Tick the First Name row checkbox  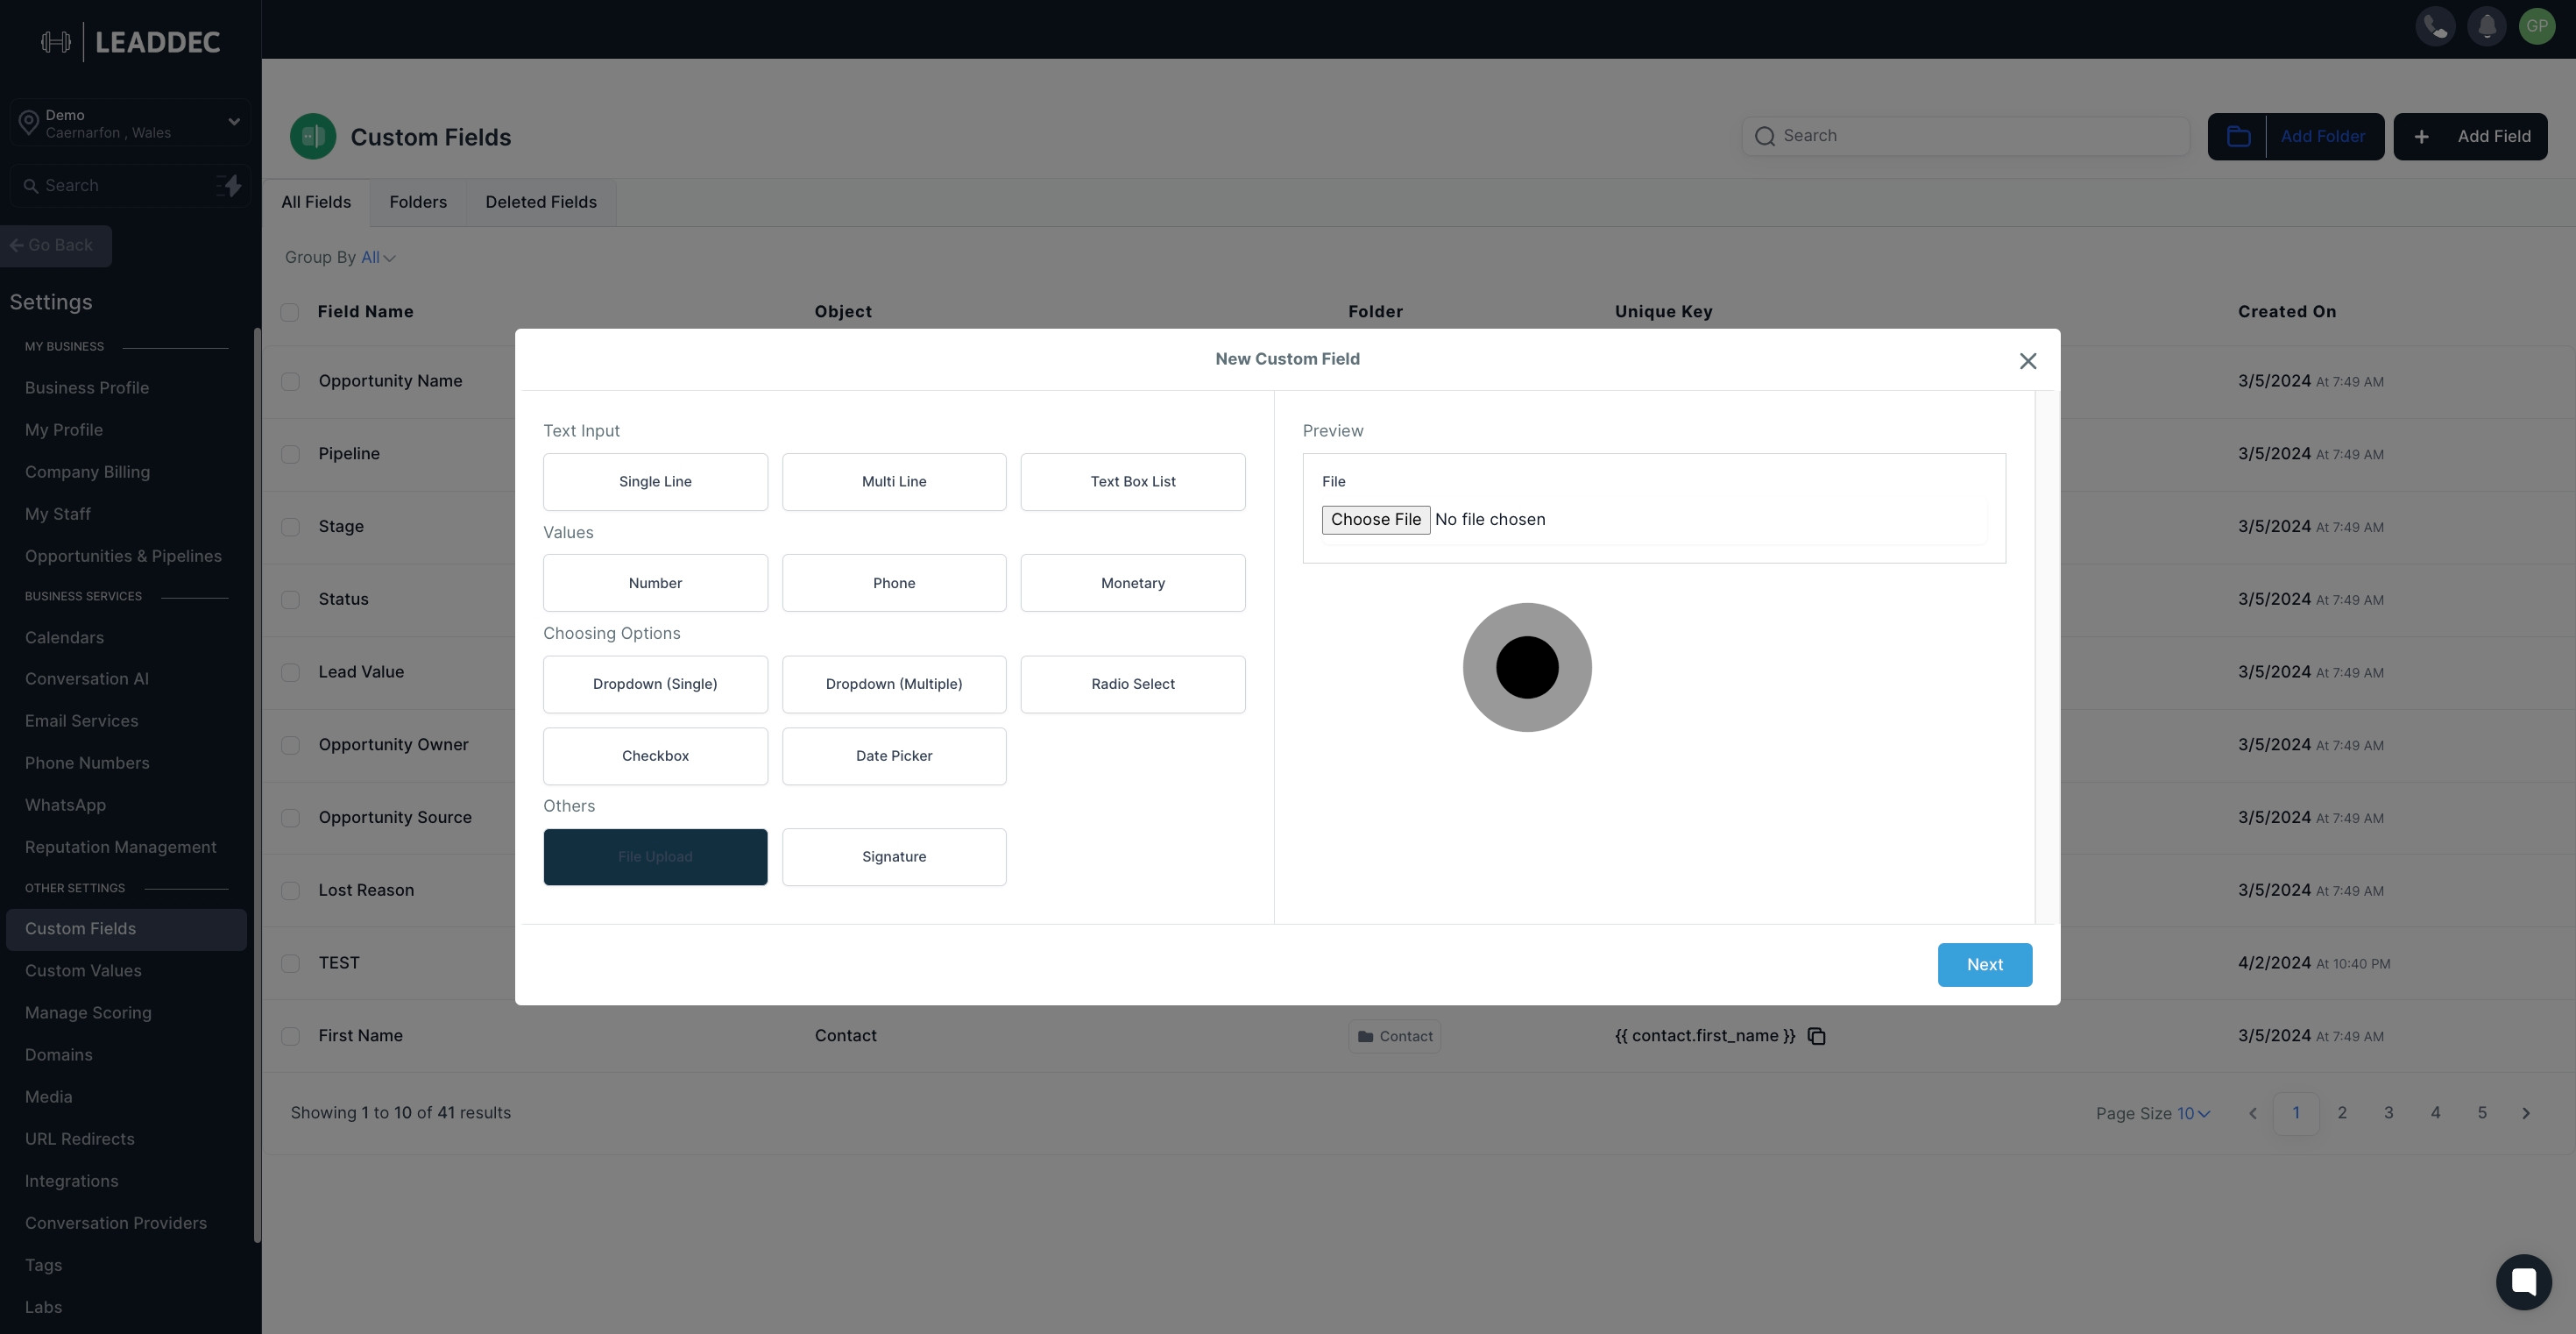[290, 1036]
